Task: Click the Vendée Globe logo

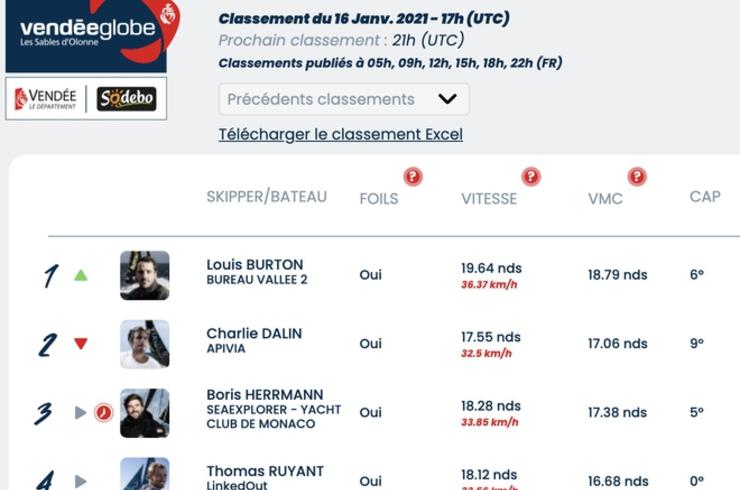Action: tap(92, 36)
